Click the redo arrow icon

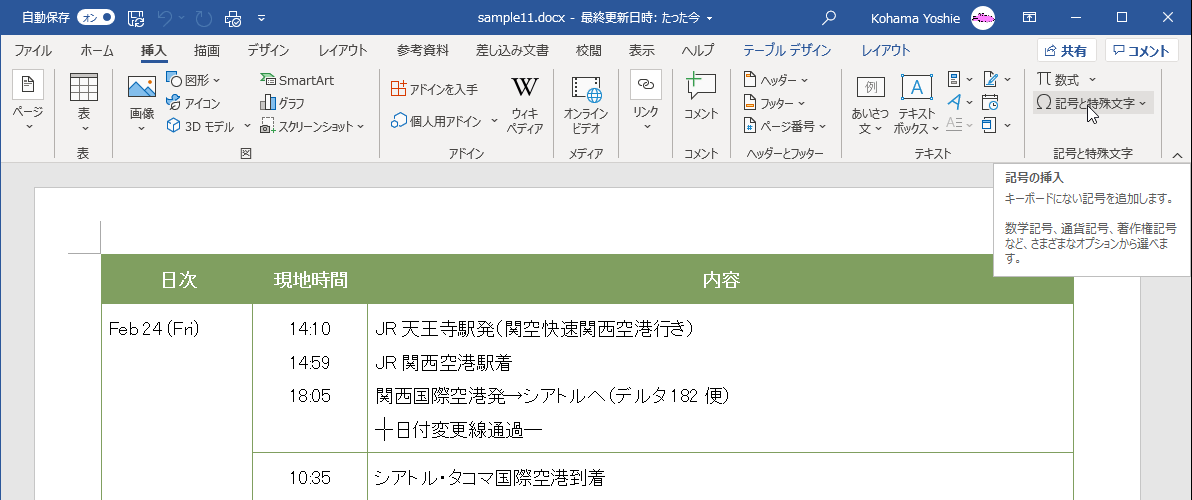coord(203,17)
